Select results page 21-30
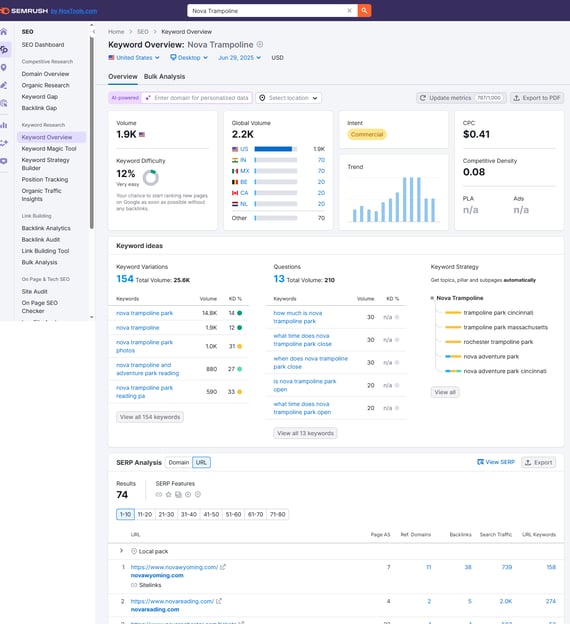Viewport: 570px width, 624px height. pos(166,514)
